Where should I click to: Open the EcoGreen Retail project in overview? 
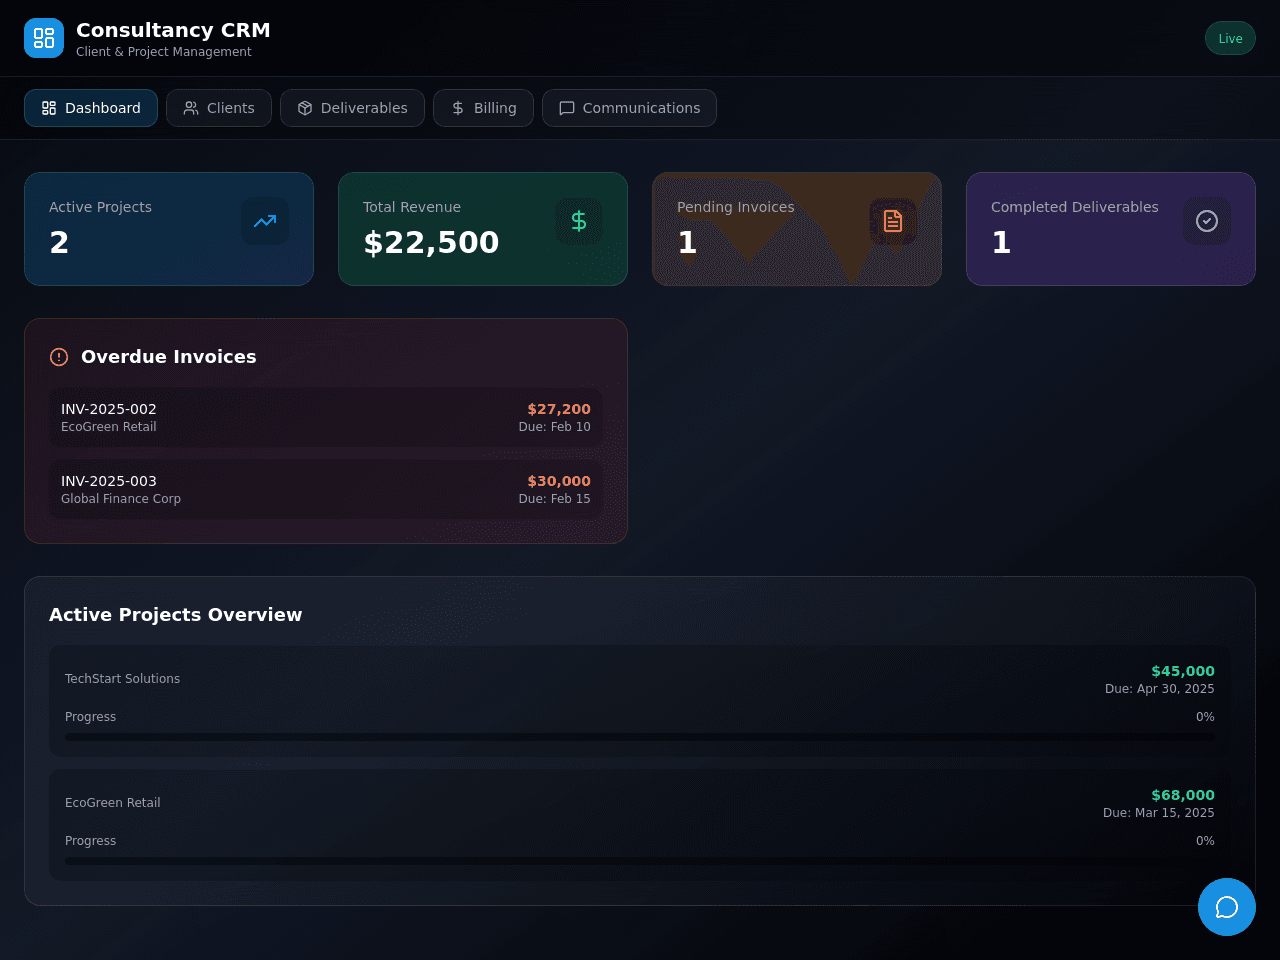pos(640,825)
